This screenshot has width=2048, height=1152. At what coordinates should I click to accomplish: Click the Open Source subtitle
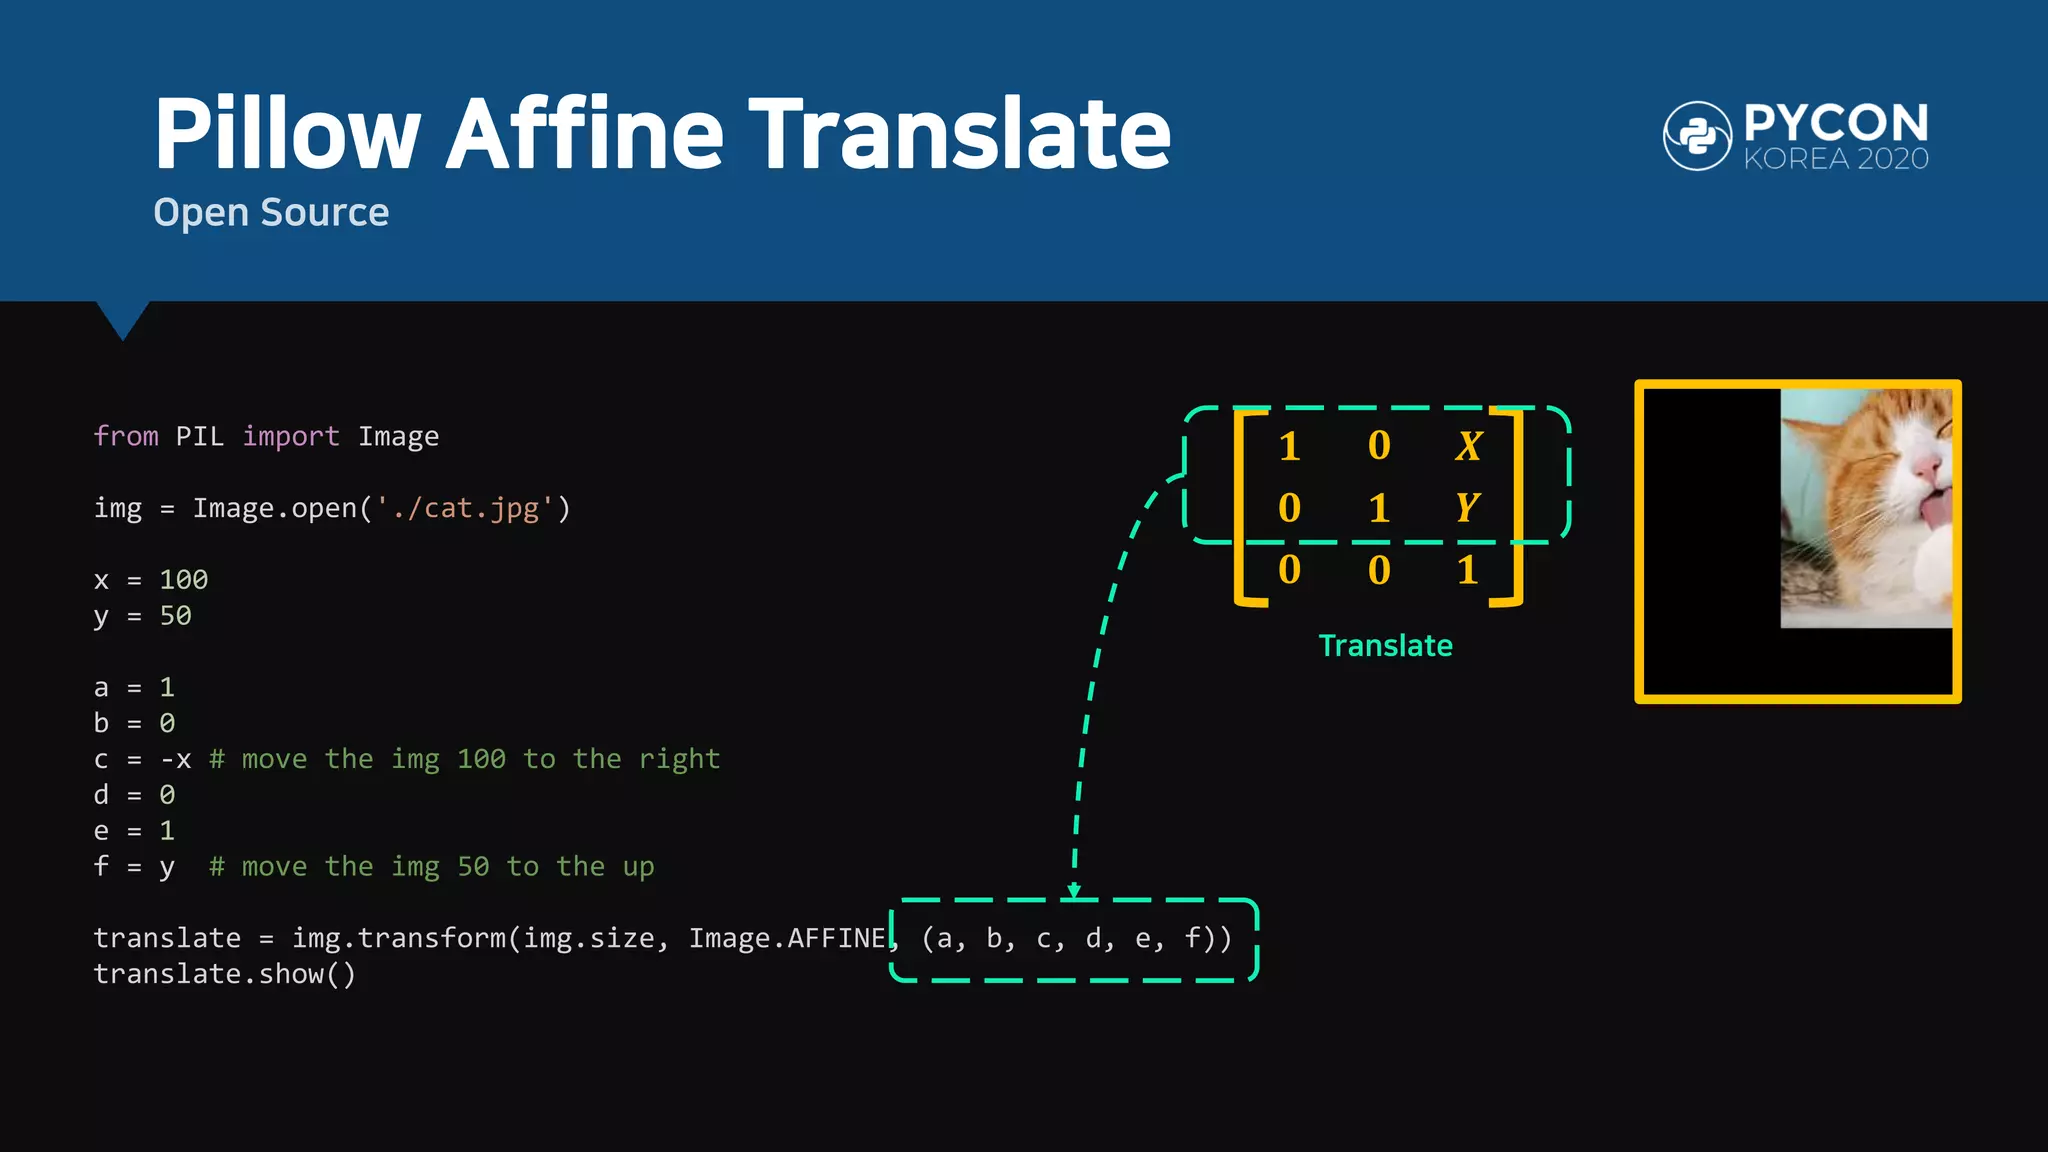tap(271, 213)
